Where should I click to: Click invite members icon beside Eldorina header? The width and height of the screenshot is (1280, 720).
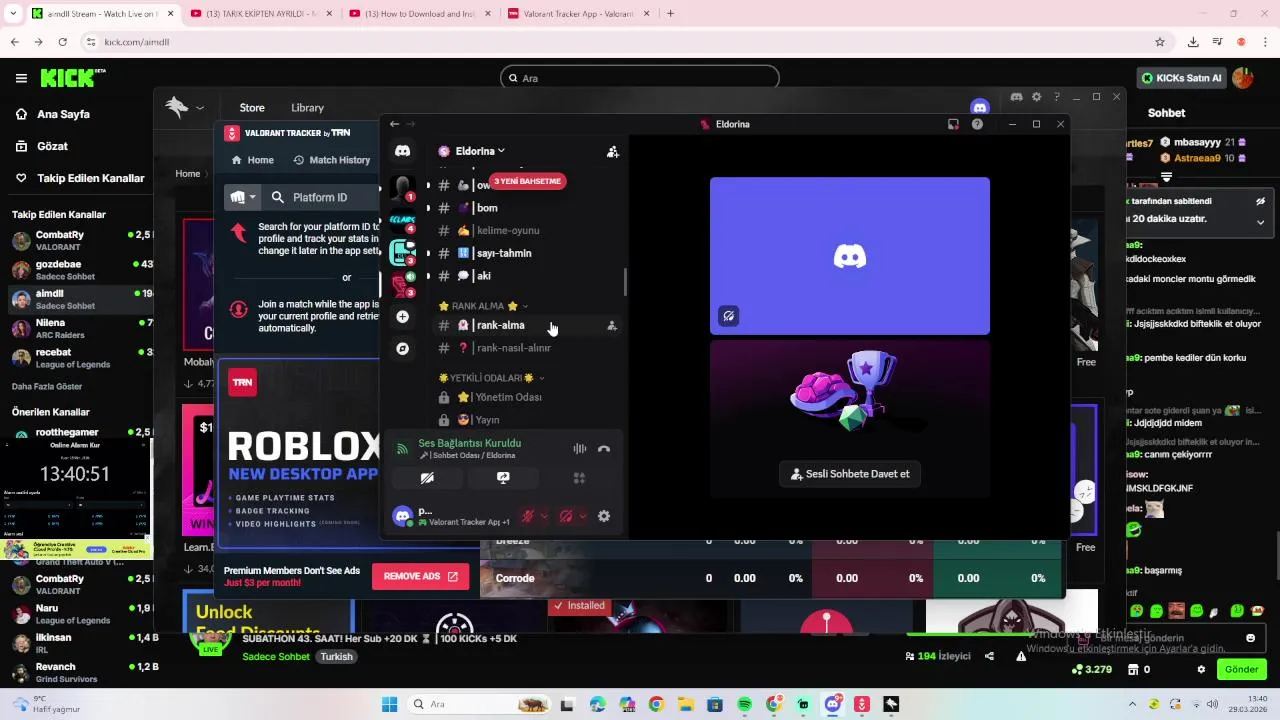(612, 152)
